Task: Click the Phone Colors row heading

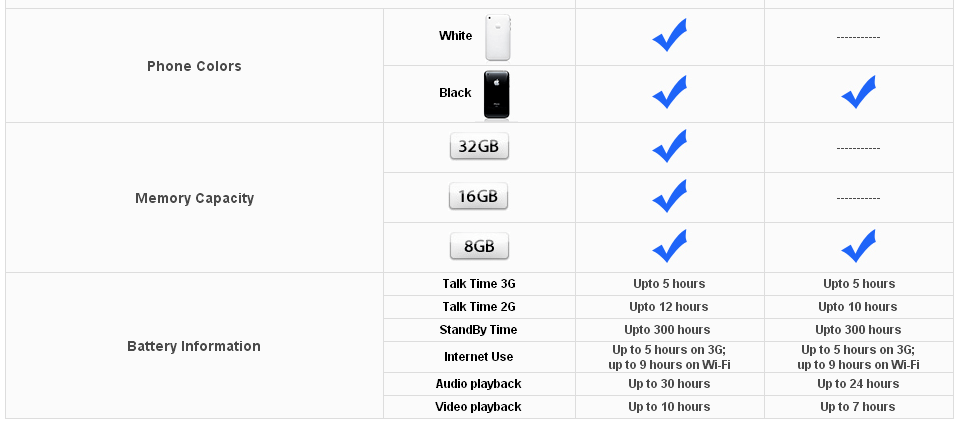Action: point(194,66)
